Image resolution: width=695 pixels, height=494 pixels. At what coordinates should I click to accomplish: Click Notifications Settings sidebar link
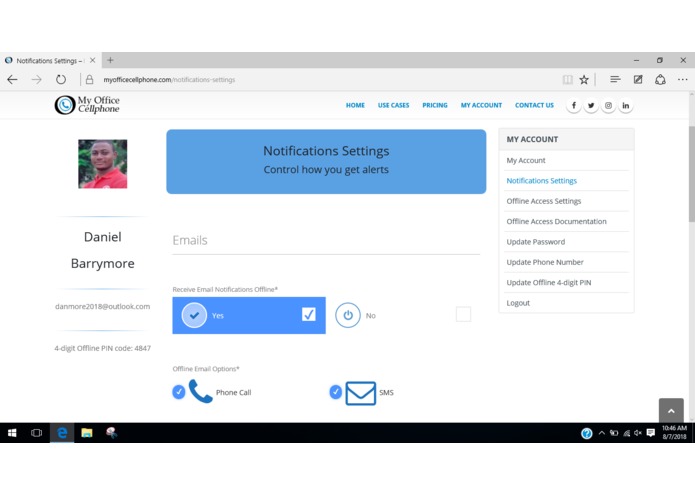[x=542, y=181]
